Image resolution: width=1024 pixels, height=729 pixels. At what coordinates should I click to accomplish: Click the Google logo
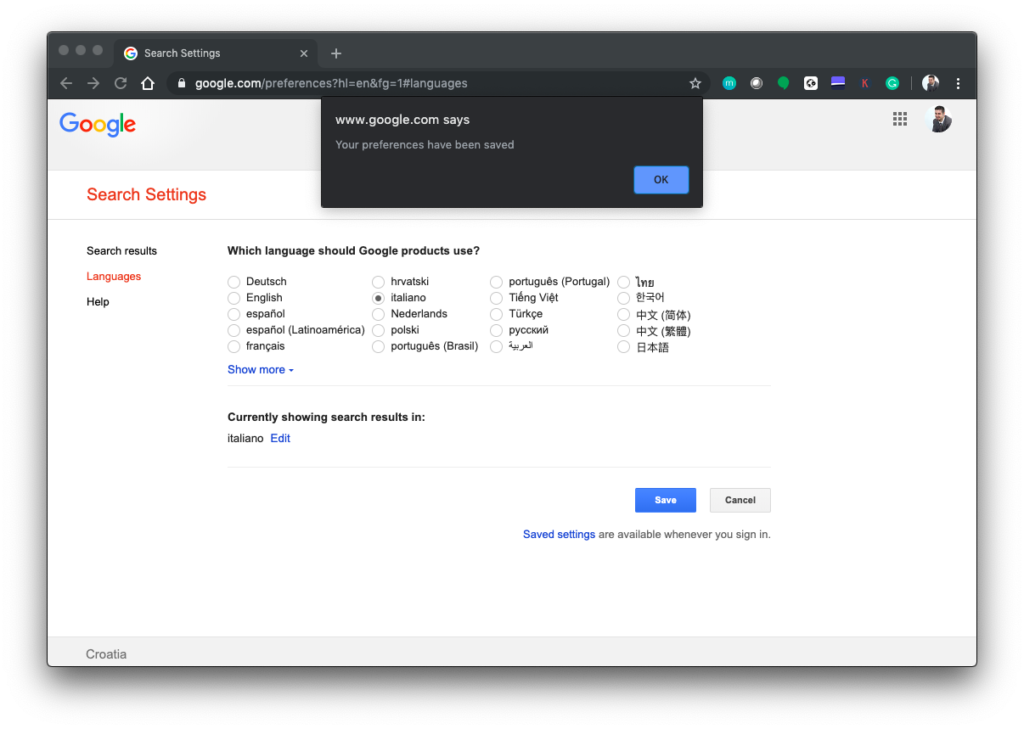click(x=98, y=124)
